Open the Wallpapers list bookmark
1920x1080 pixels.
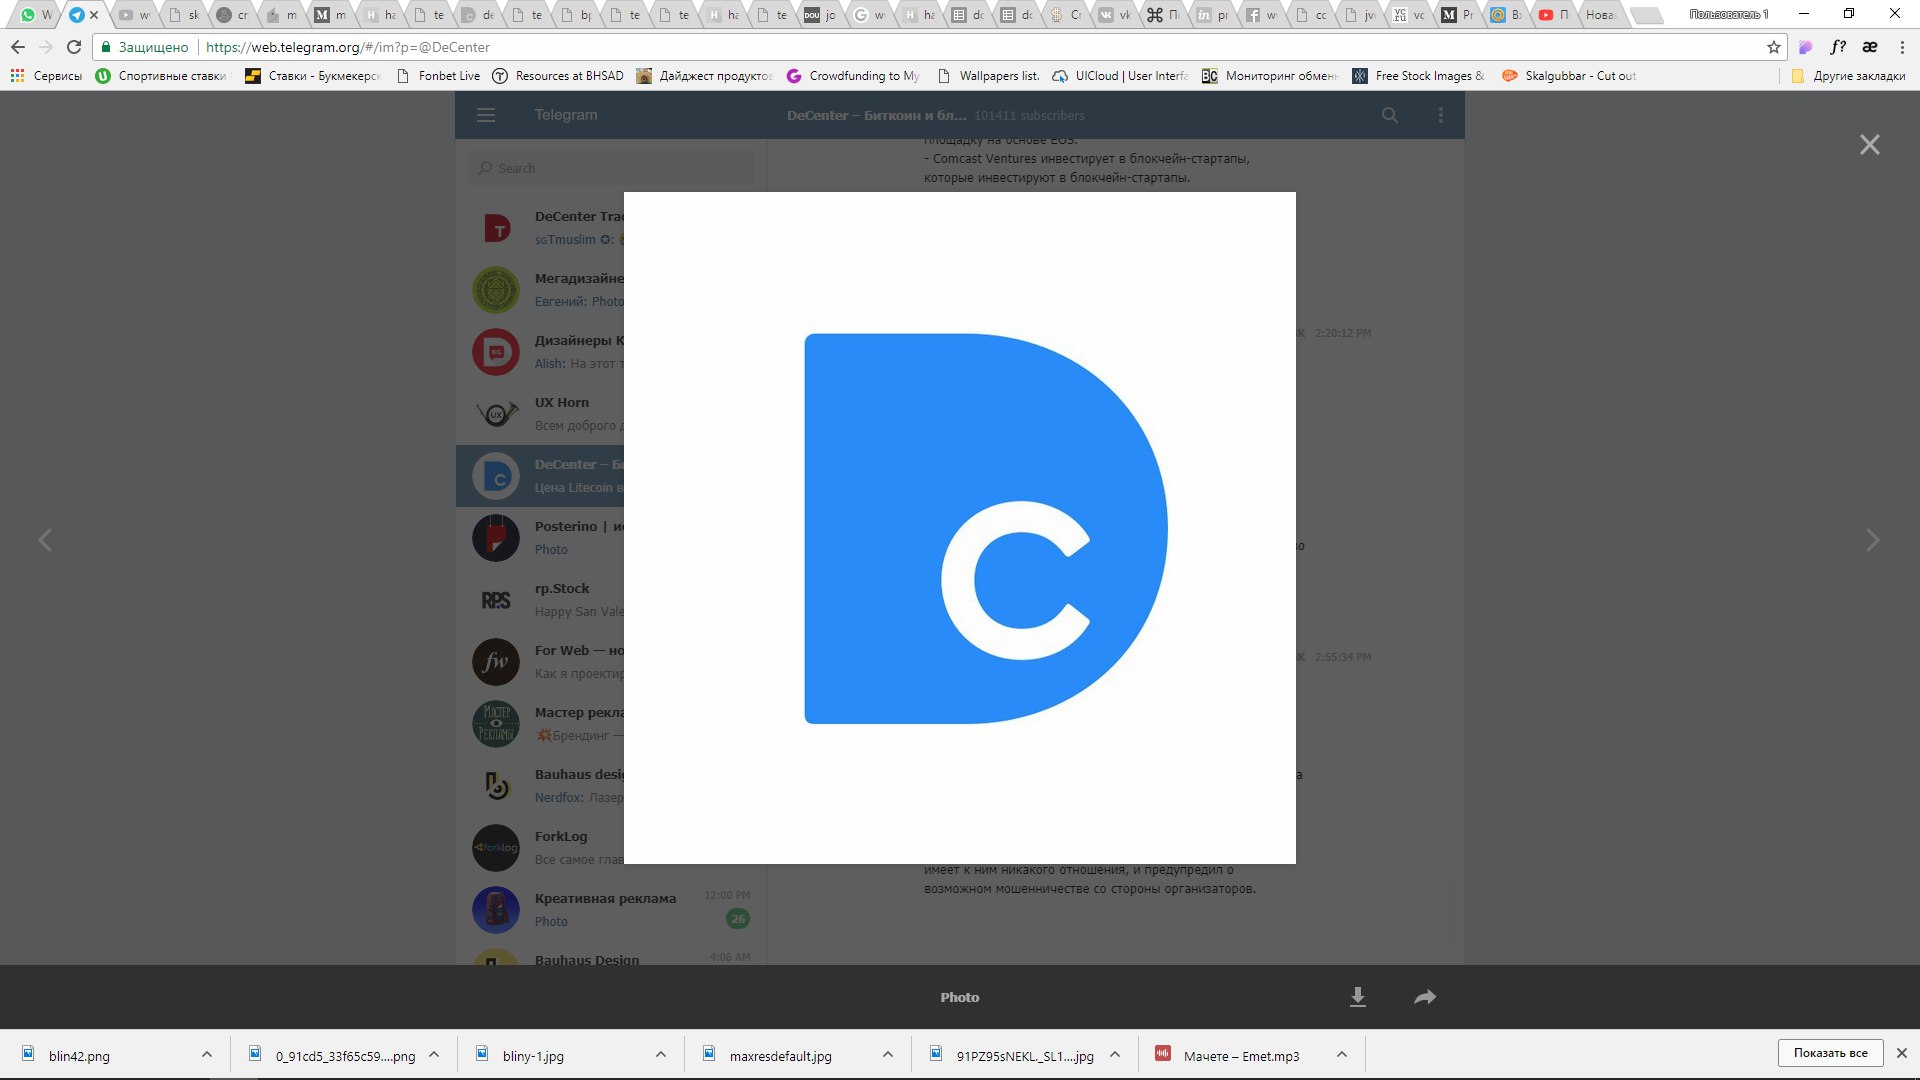tap(988, 76)
